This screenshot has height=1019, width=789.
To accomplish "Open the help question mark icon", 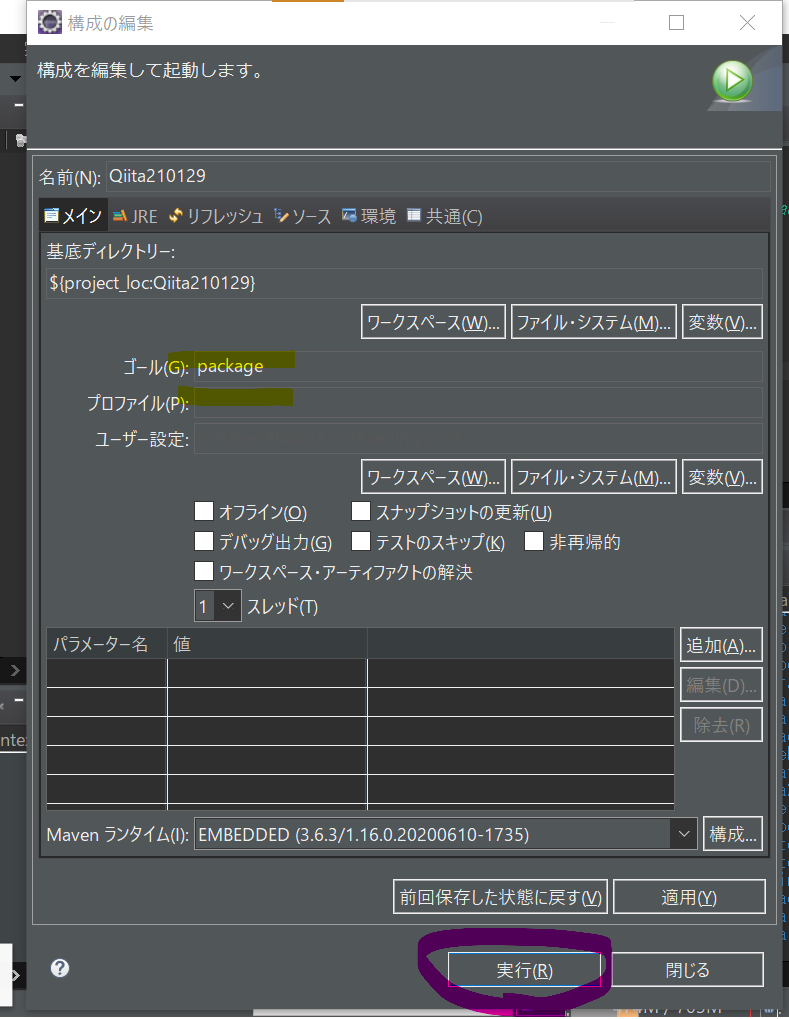I will coord(60,968).
